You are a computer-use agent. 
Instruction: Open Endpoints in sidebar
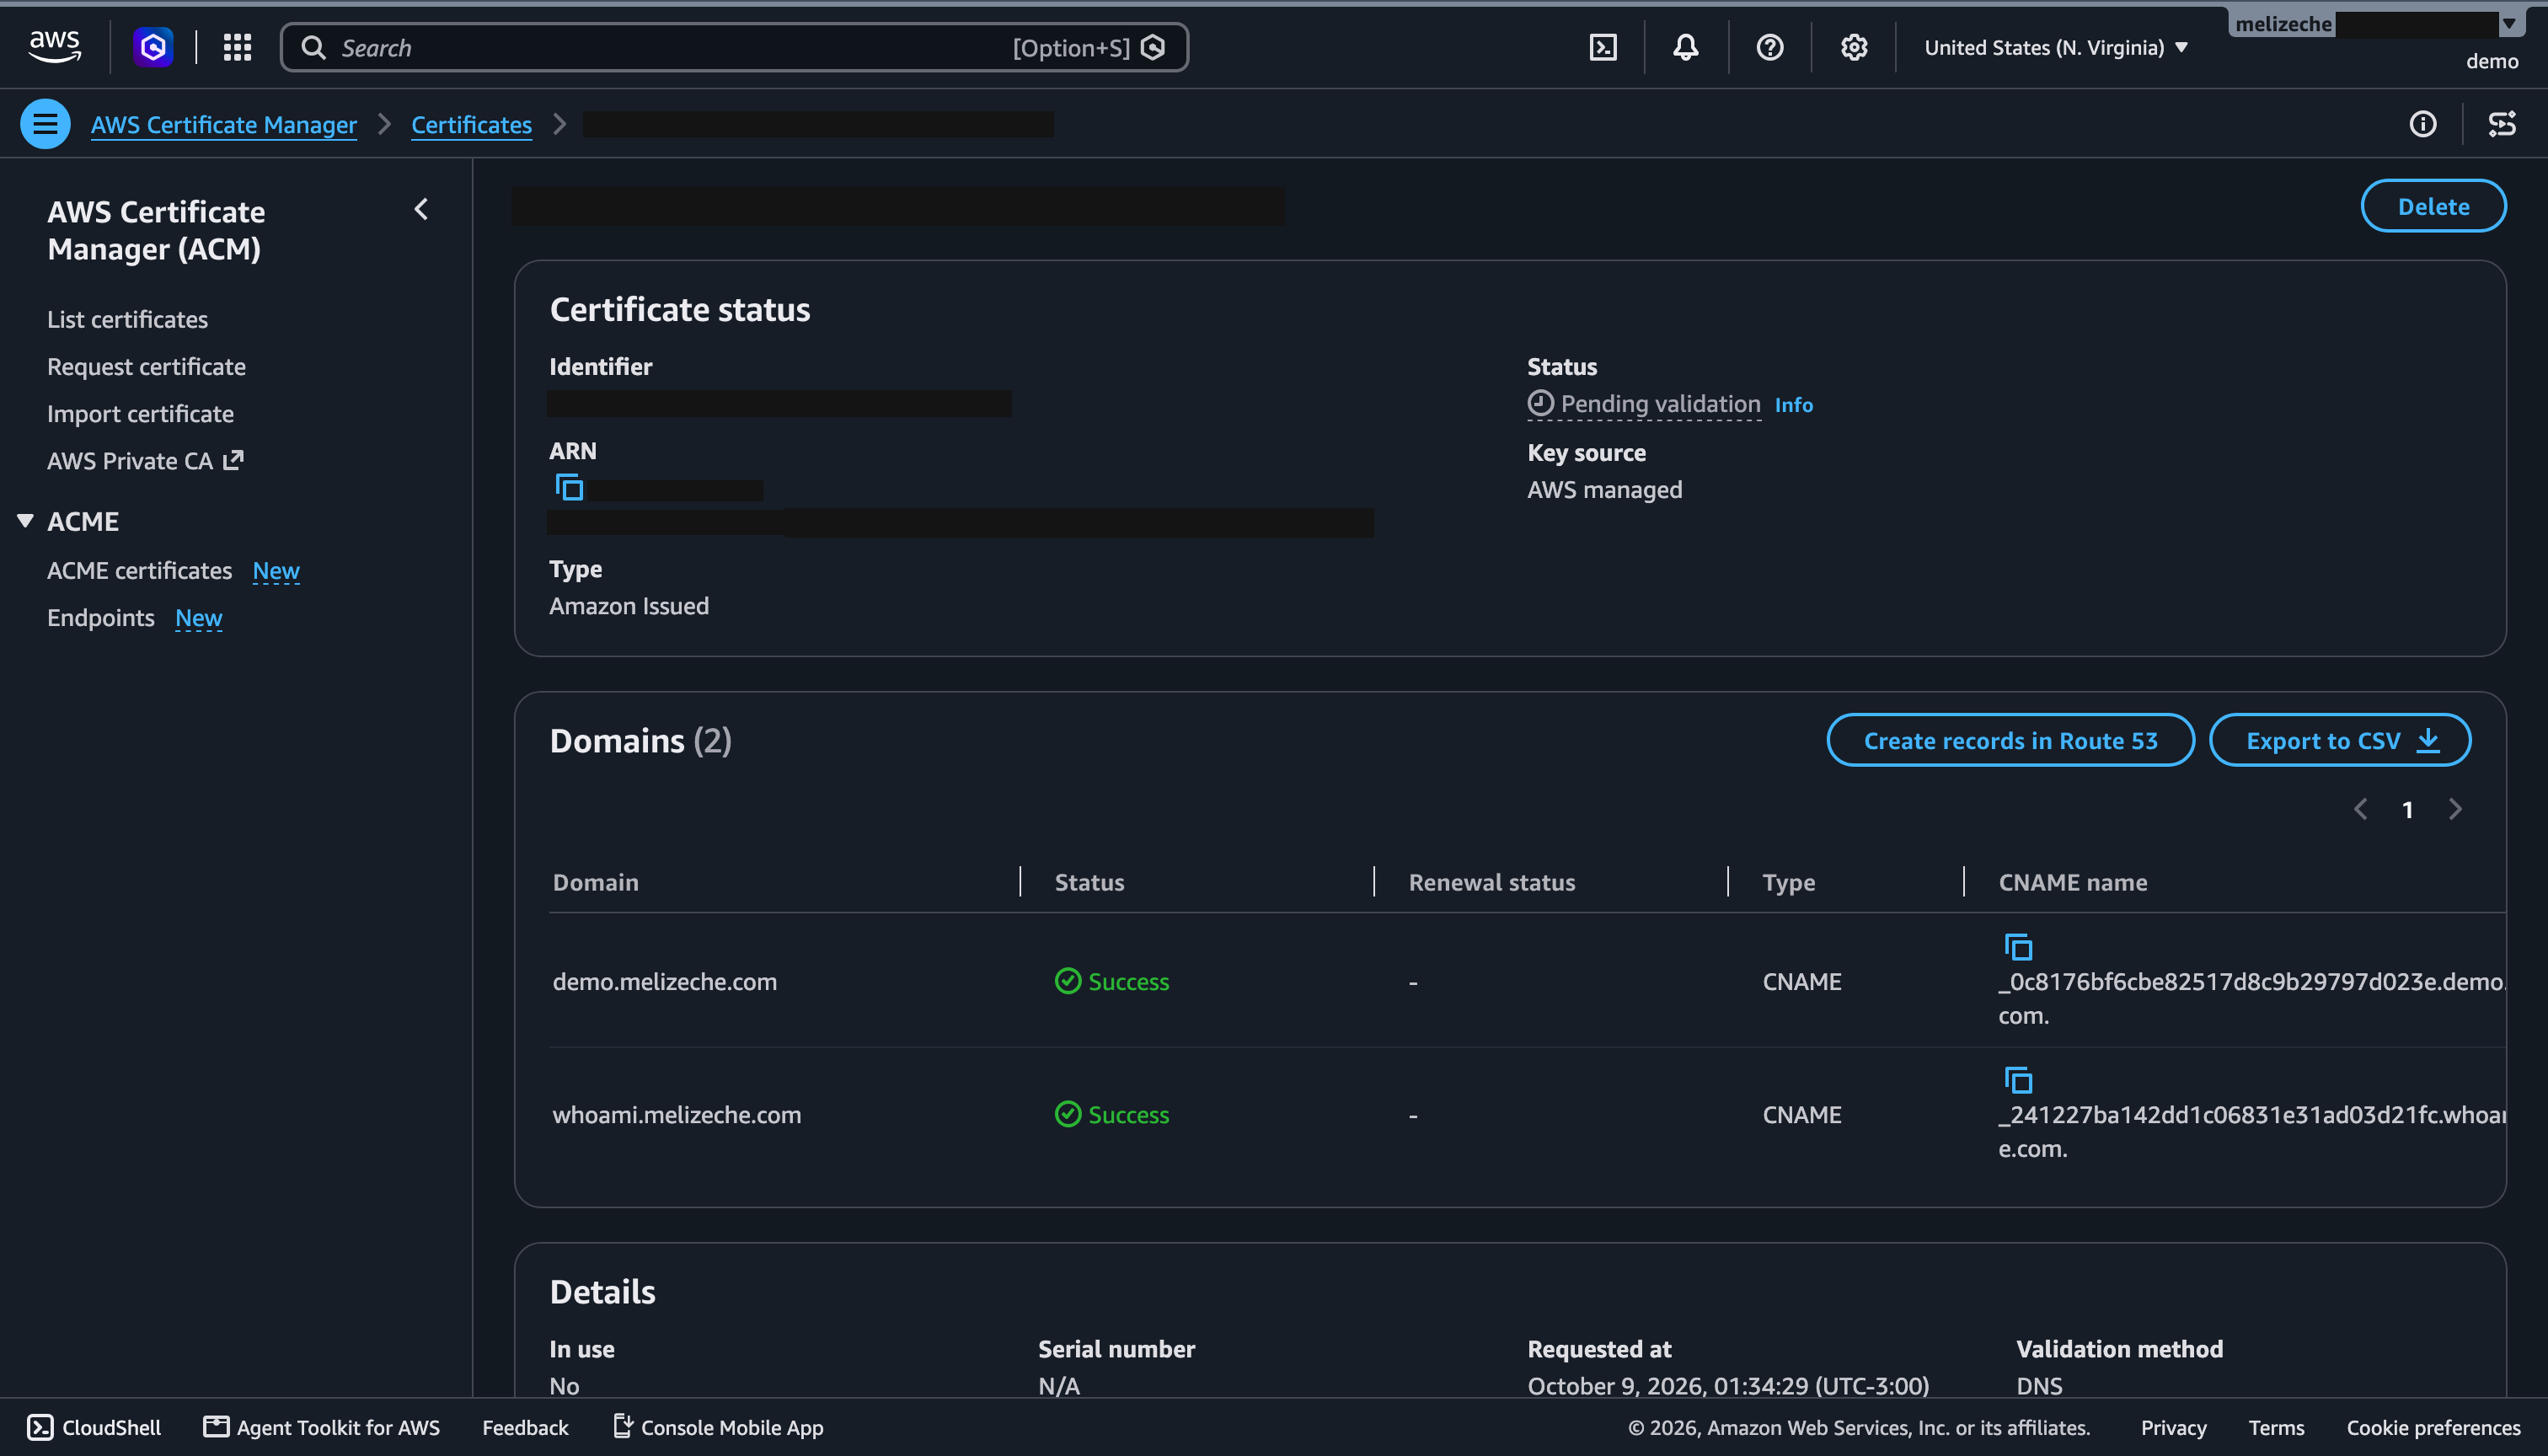(100, 617)
